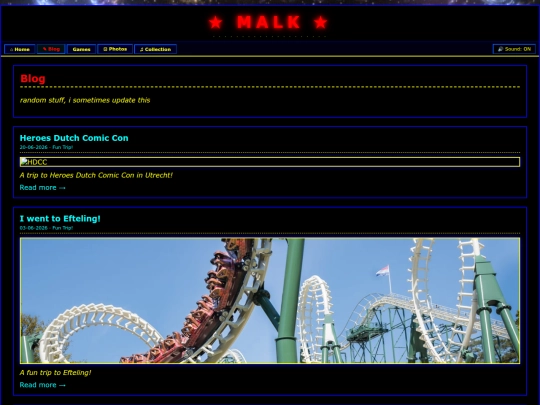The width and height of the screenshot is (540, 405).
Task: Open the Home nav tab
Action: pos(20,49)
